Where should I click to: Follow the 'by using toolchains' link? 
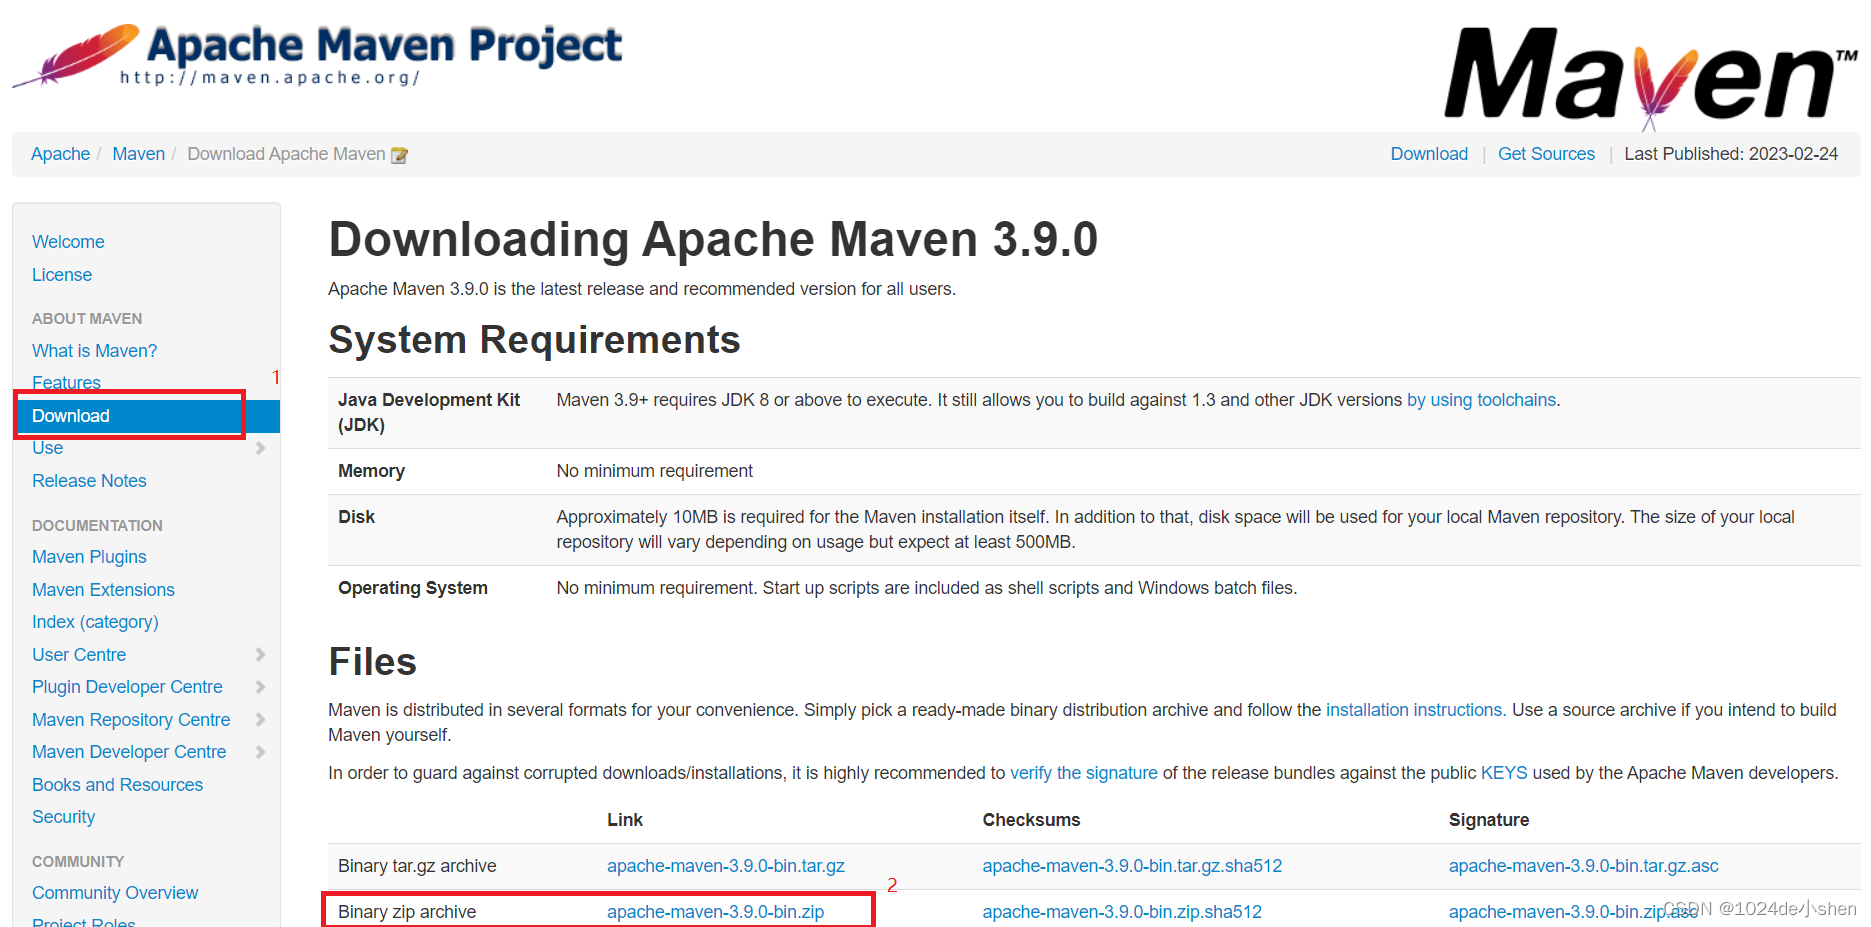click(1481, 400)
